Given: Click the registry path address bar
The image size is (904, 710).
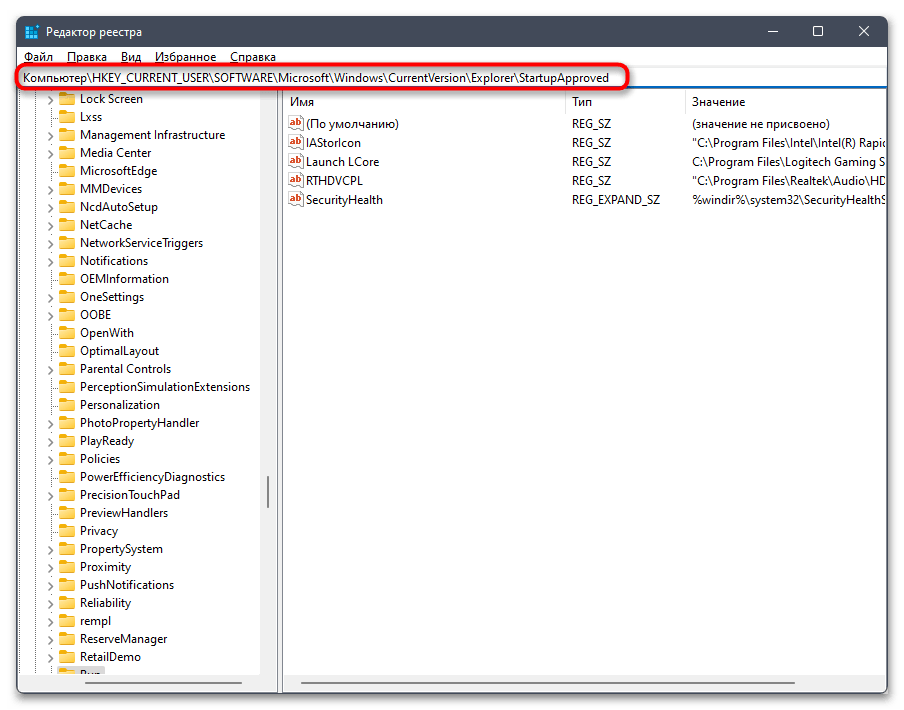Looking at the screenshot, I should 453,78.
